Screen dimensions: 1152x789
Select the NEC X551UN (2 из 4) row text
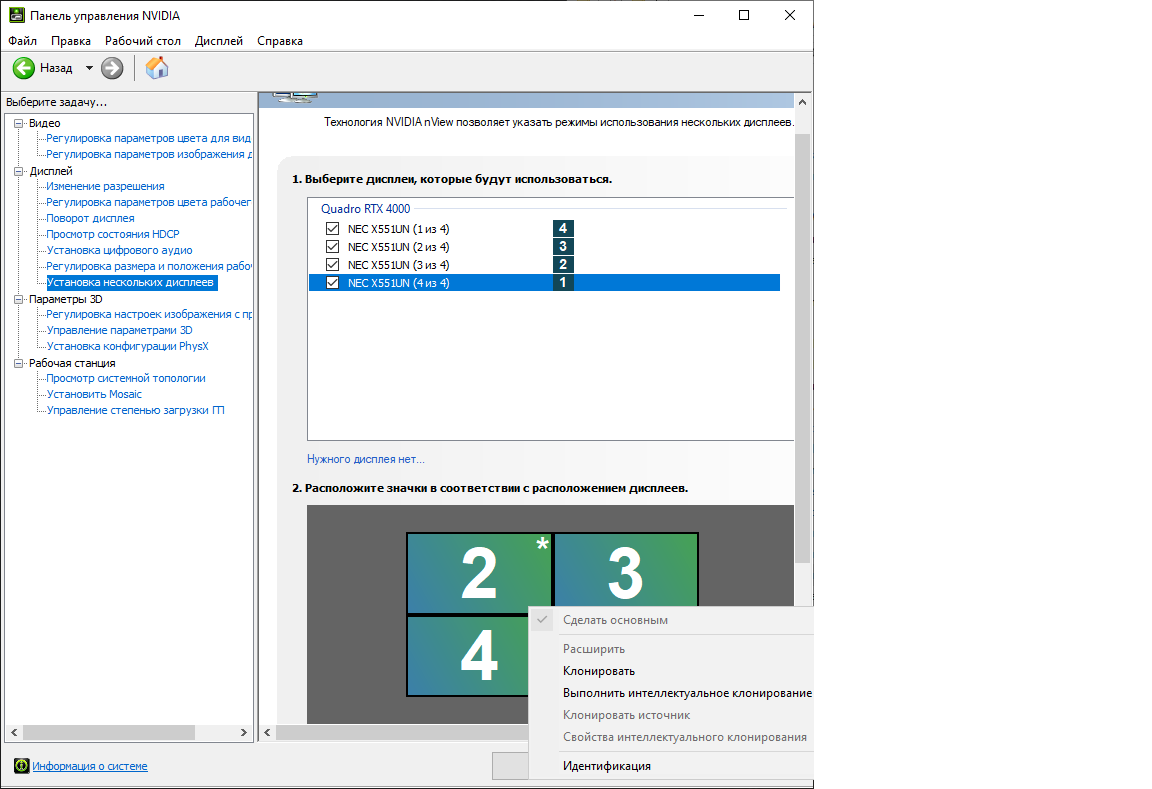point(398,247)
